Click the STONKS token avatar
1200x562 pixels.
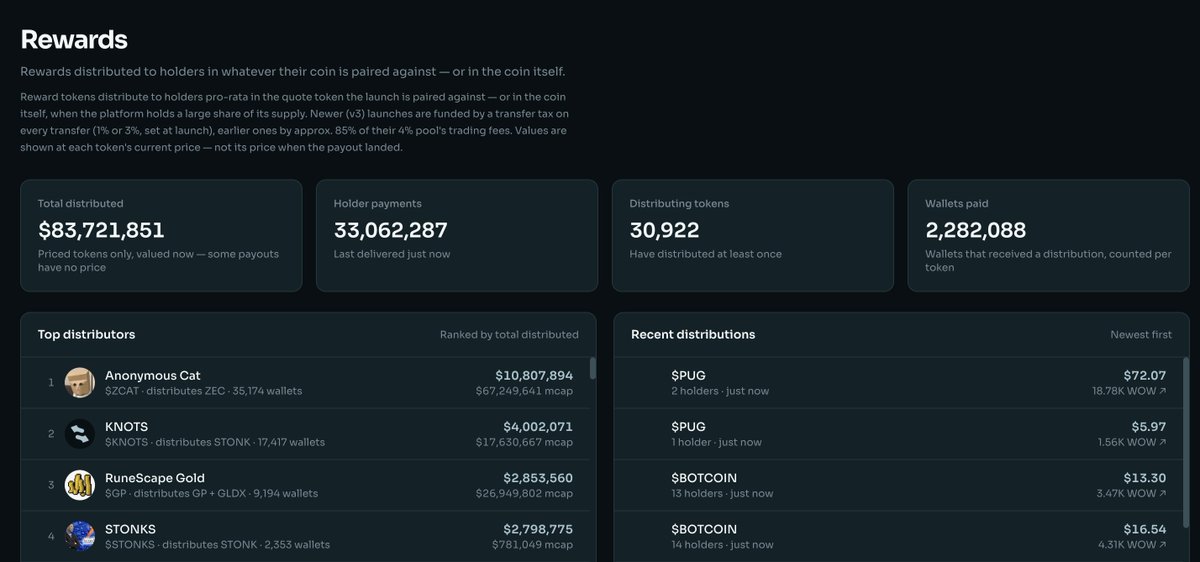click(80, 536)
